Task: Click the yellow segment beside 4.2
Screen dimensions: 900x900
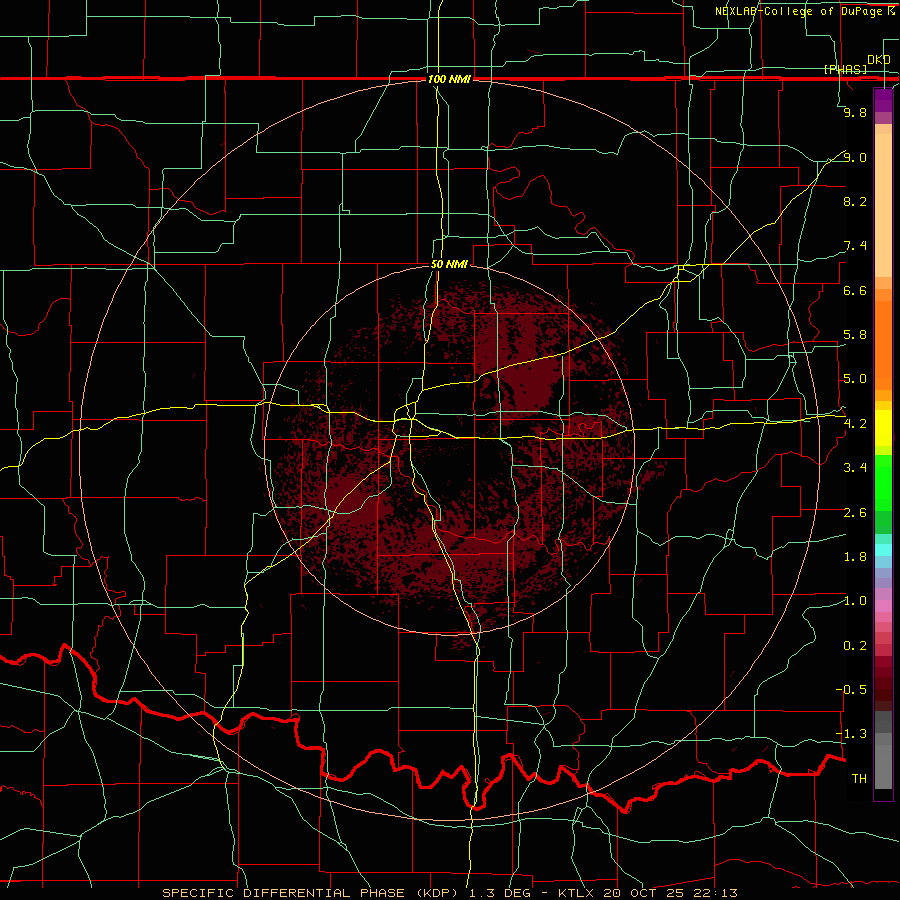Action: [x=883, y=428]
